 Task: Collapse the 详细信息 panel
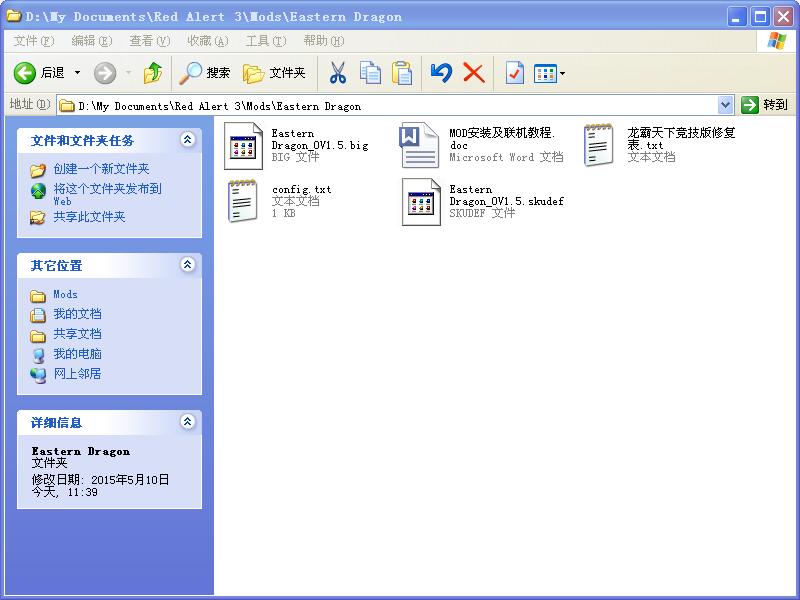click(188, 421)
